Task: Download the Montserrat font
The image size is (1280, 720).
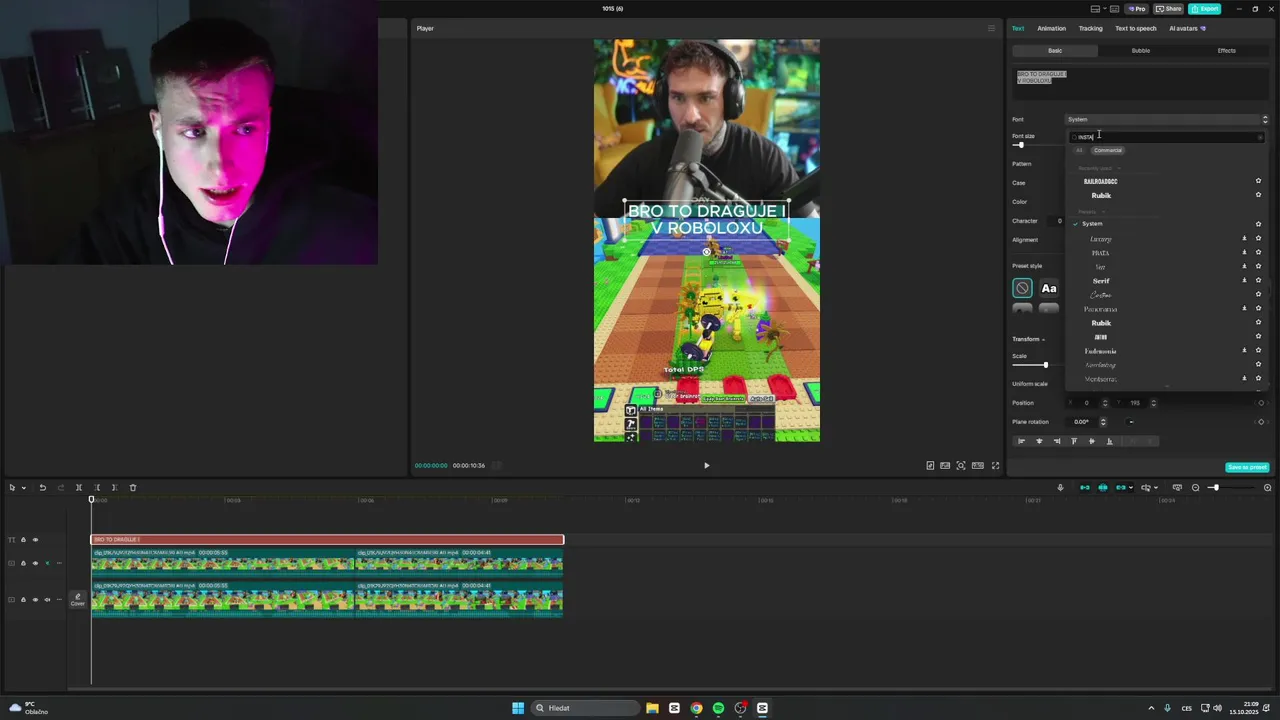Action: 1244,378
